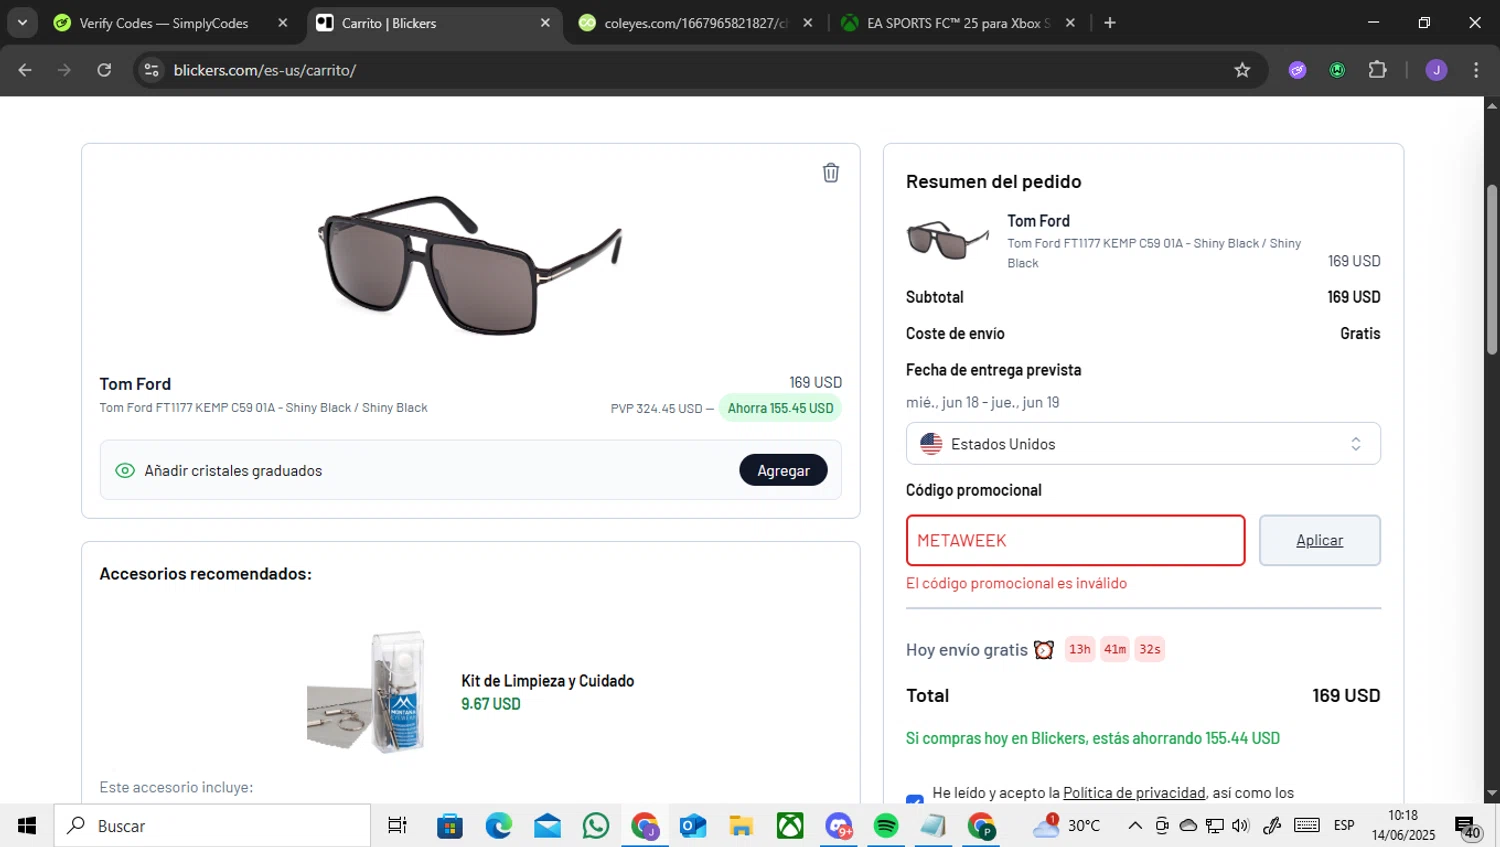Bookmark this page with the star icon
The image size is (1500, 847).
point(1242,70)
